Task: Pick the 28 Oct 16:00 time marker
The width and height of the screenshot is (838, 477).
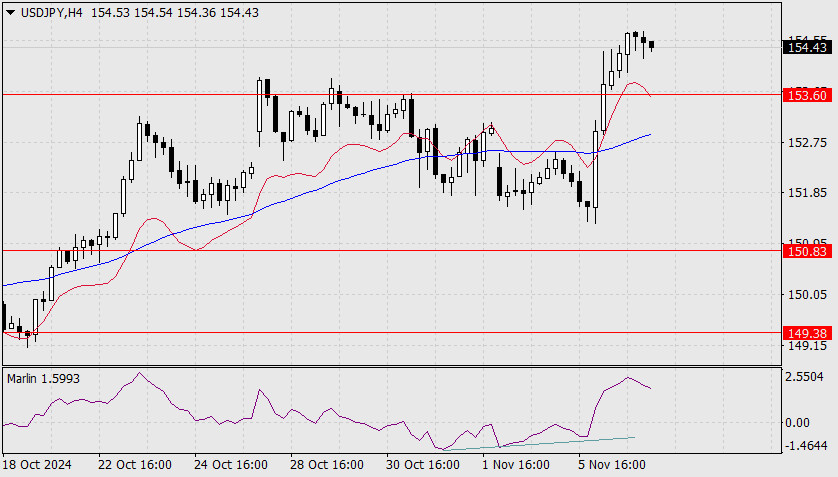Action: (x=327, y=465)
